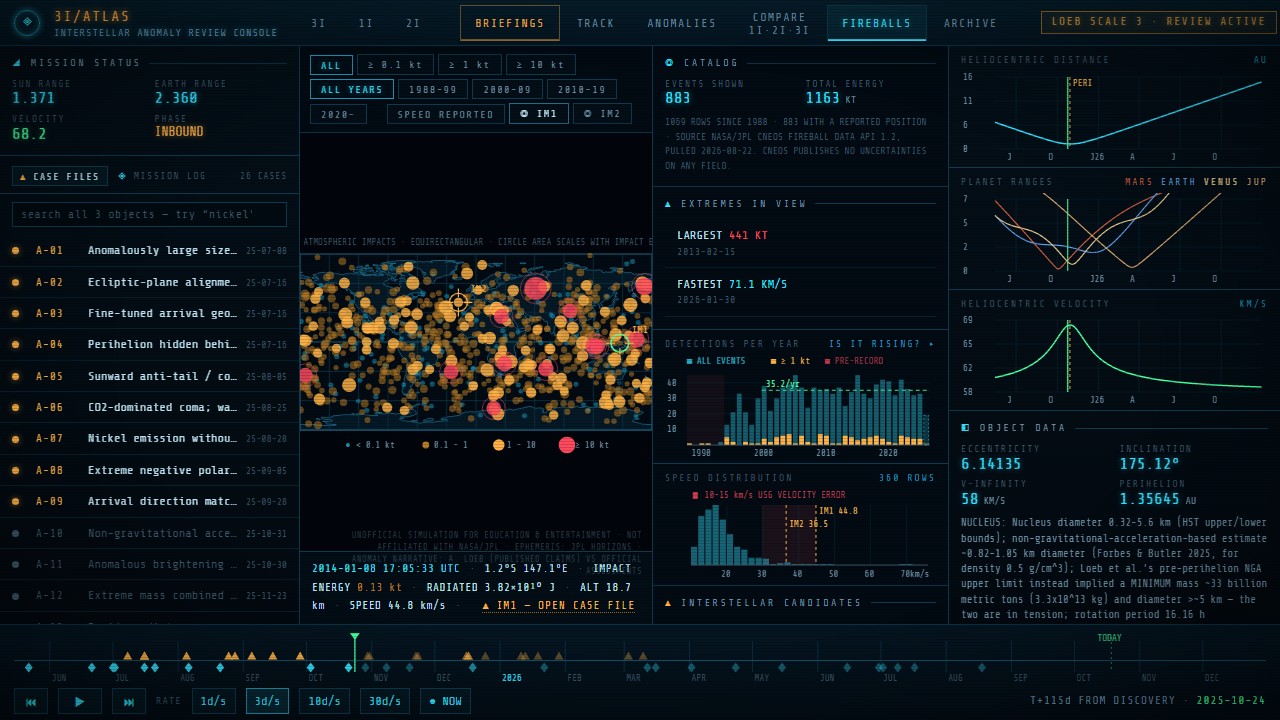Click the '1 – 10' legend circle
Screen dimensions: 1280x720
click(499, 445)
